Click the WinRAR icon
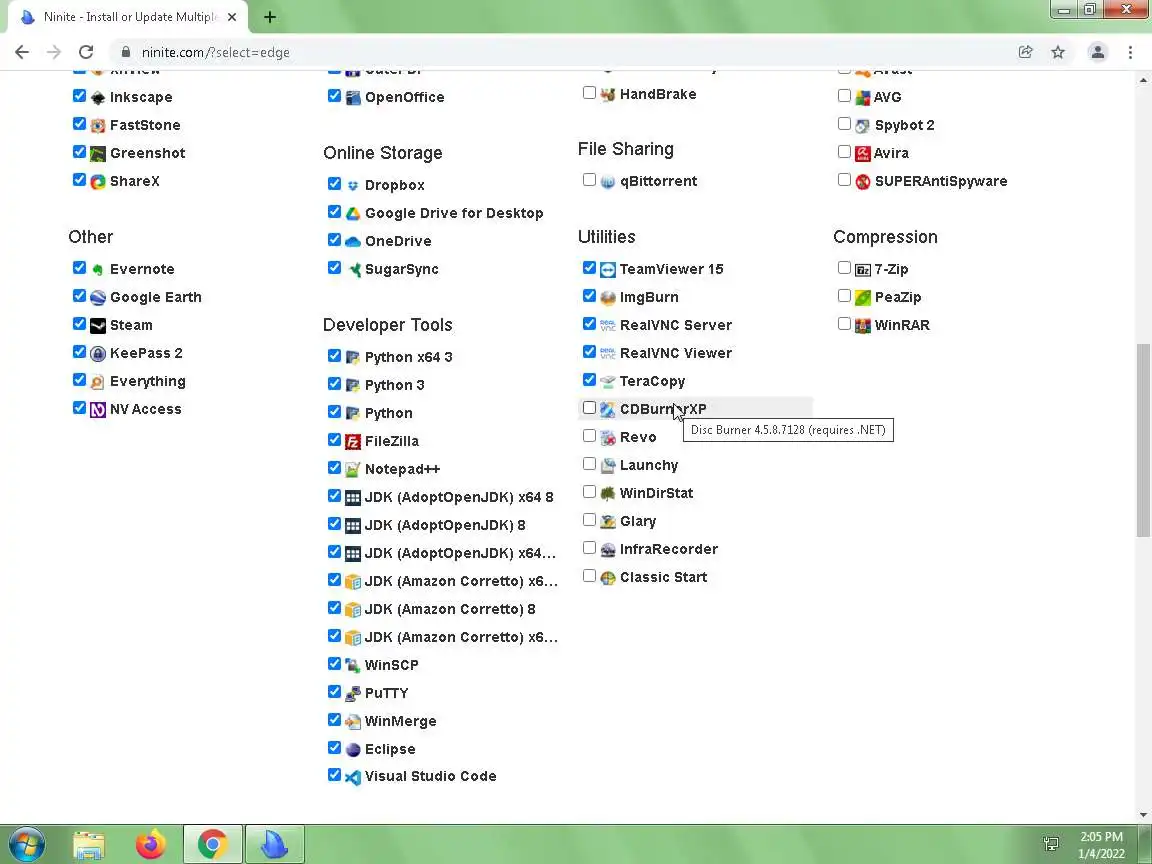The width and height of the screenshot is (1152, 864). point(863,325)
